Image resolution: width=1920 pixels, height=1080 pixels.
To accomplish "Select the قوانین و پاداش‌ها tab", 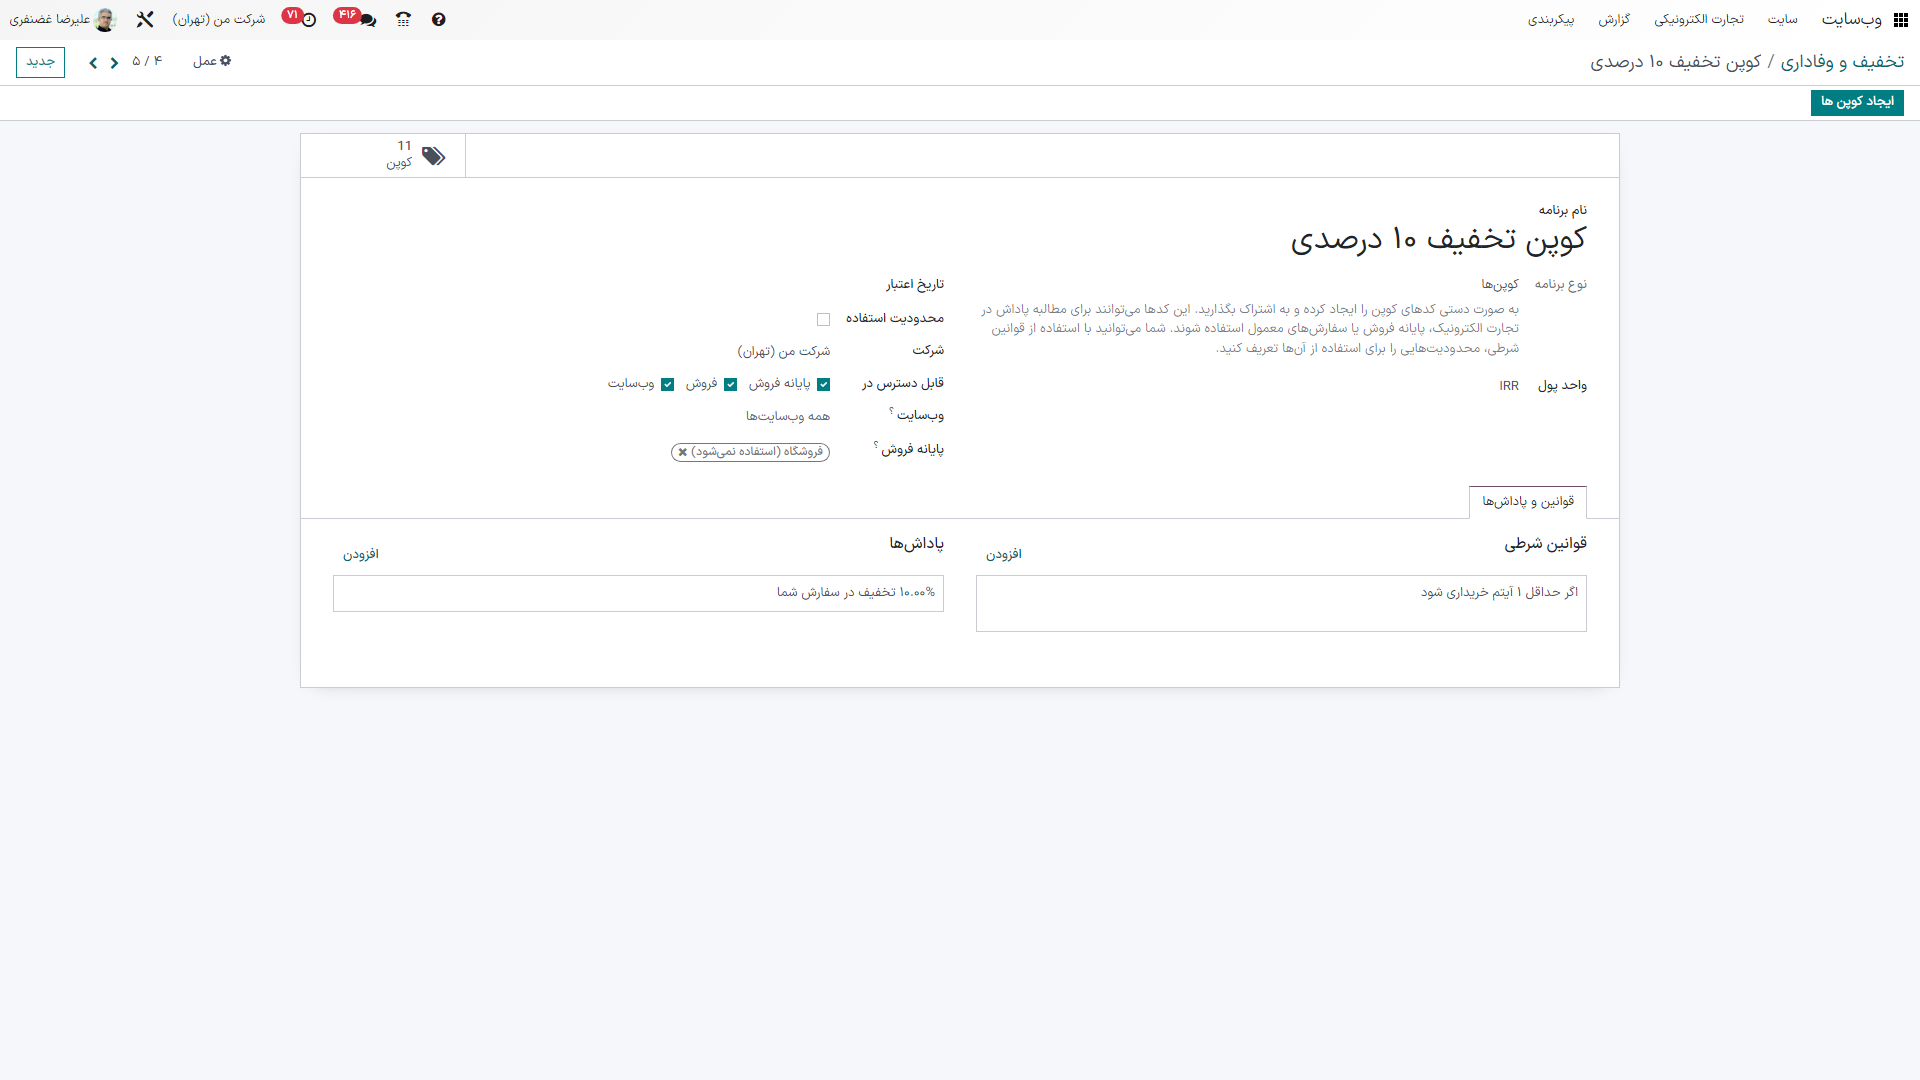I will point(1527,502).
